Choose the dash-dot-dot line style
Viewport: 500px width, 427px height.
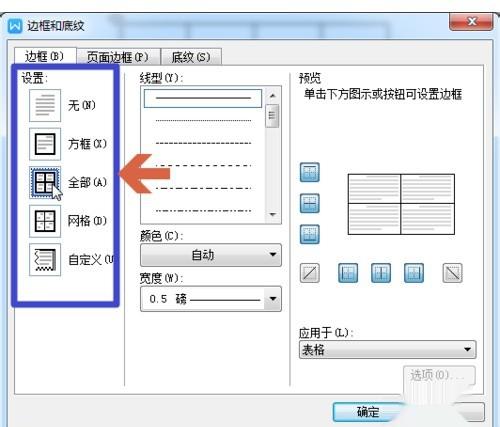pos(203,211)
